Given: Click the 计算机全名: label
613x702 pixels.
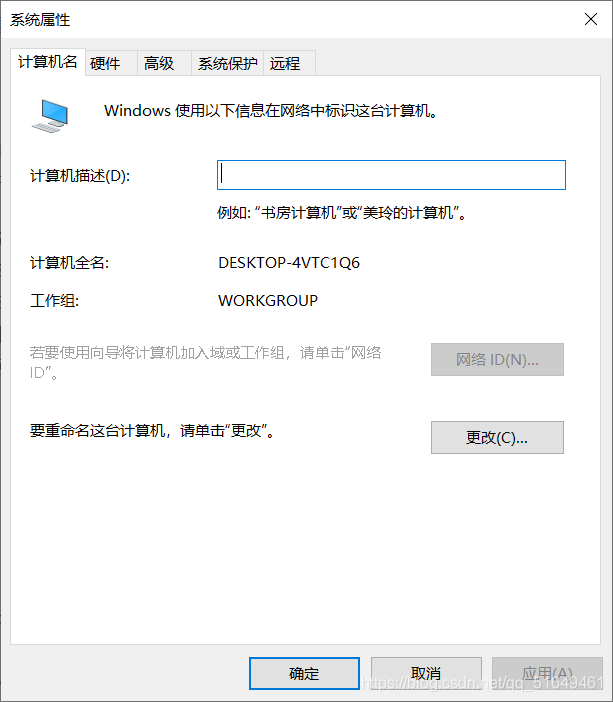Looking at the screenshot, I should [69, 263].
